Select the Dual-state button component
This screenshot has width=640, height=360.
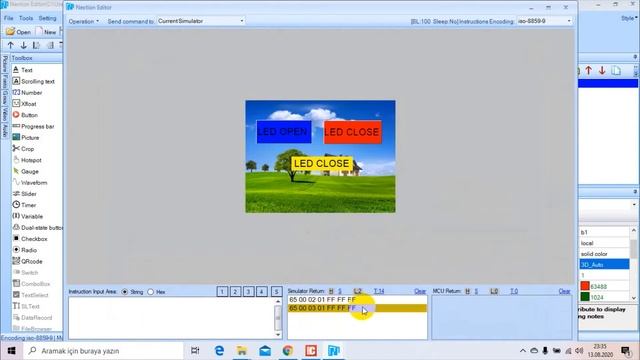pos(37,227)
